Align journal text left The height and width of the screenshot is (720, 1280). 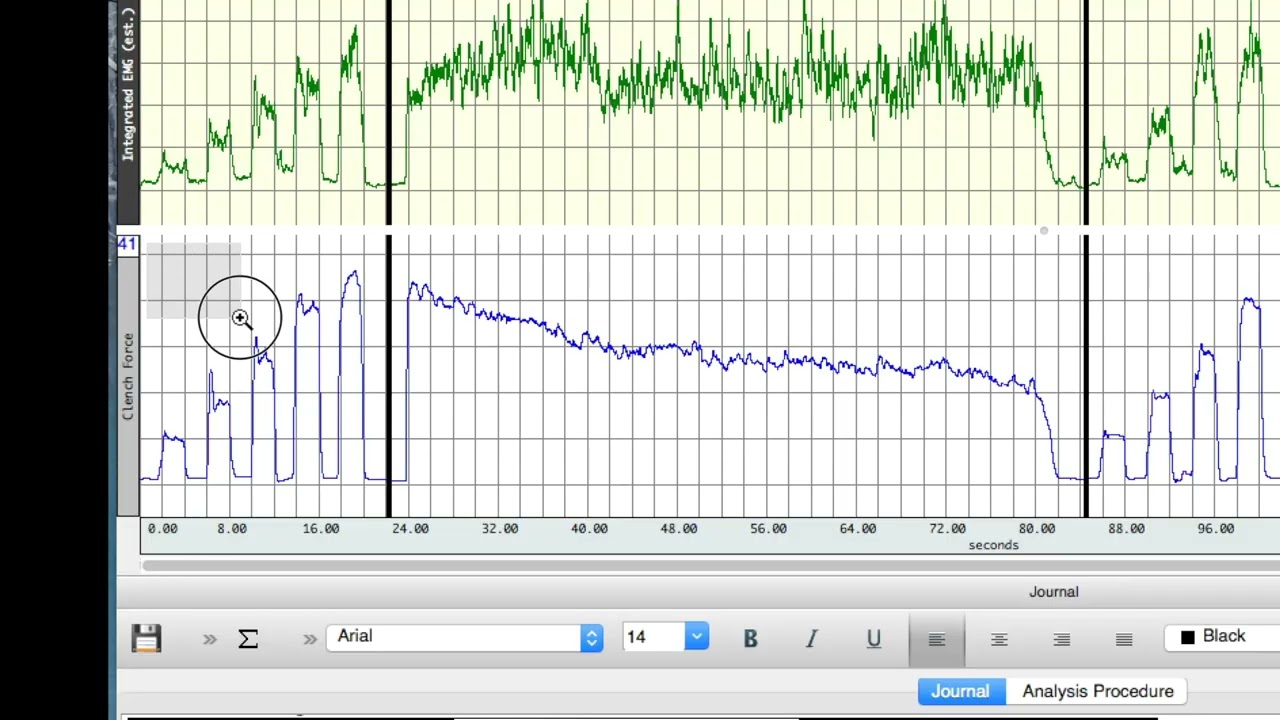pyautogui.click(x=937, y=639)
